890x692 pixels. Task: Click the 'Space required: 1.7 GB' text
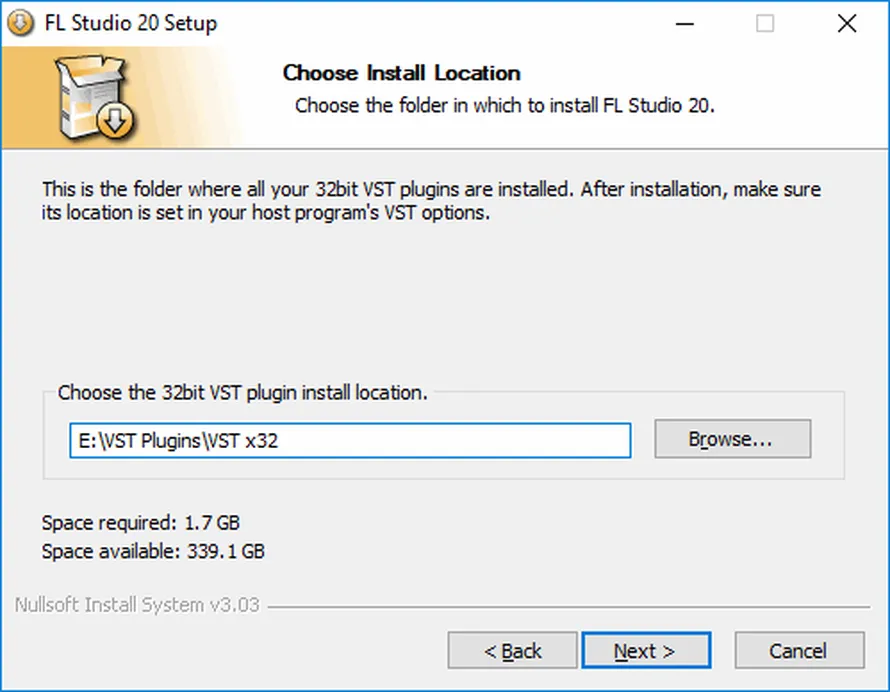pyautogui.click(x=141, y=522)
